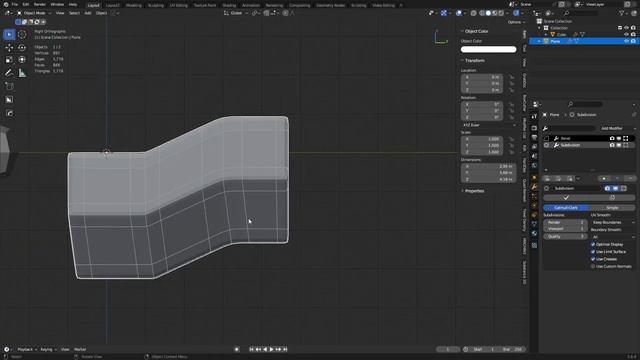
Task: Activate the Cursor tool
Action: (x=22, y=35)
